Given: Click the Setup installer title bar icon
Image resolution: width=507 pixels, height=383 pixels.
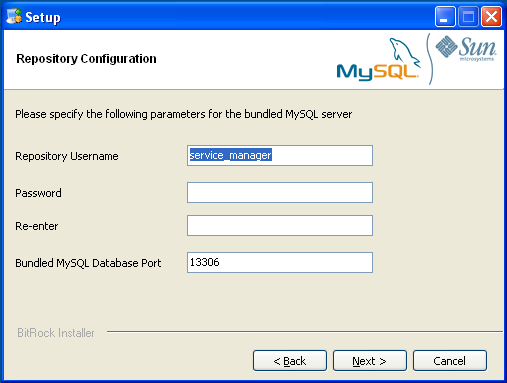Looking at the screenshot, I should (14, 16).
